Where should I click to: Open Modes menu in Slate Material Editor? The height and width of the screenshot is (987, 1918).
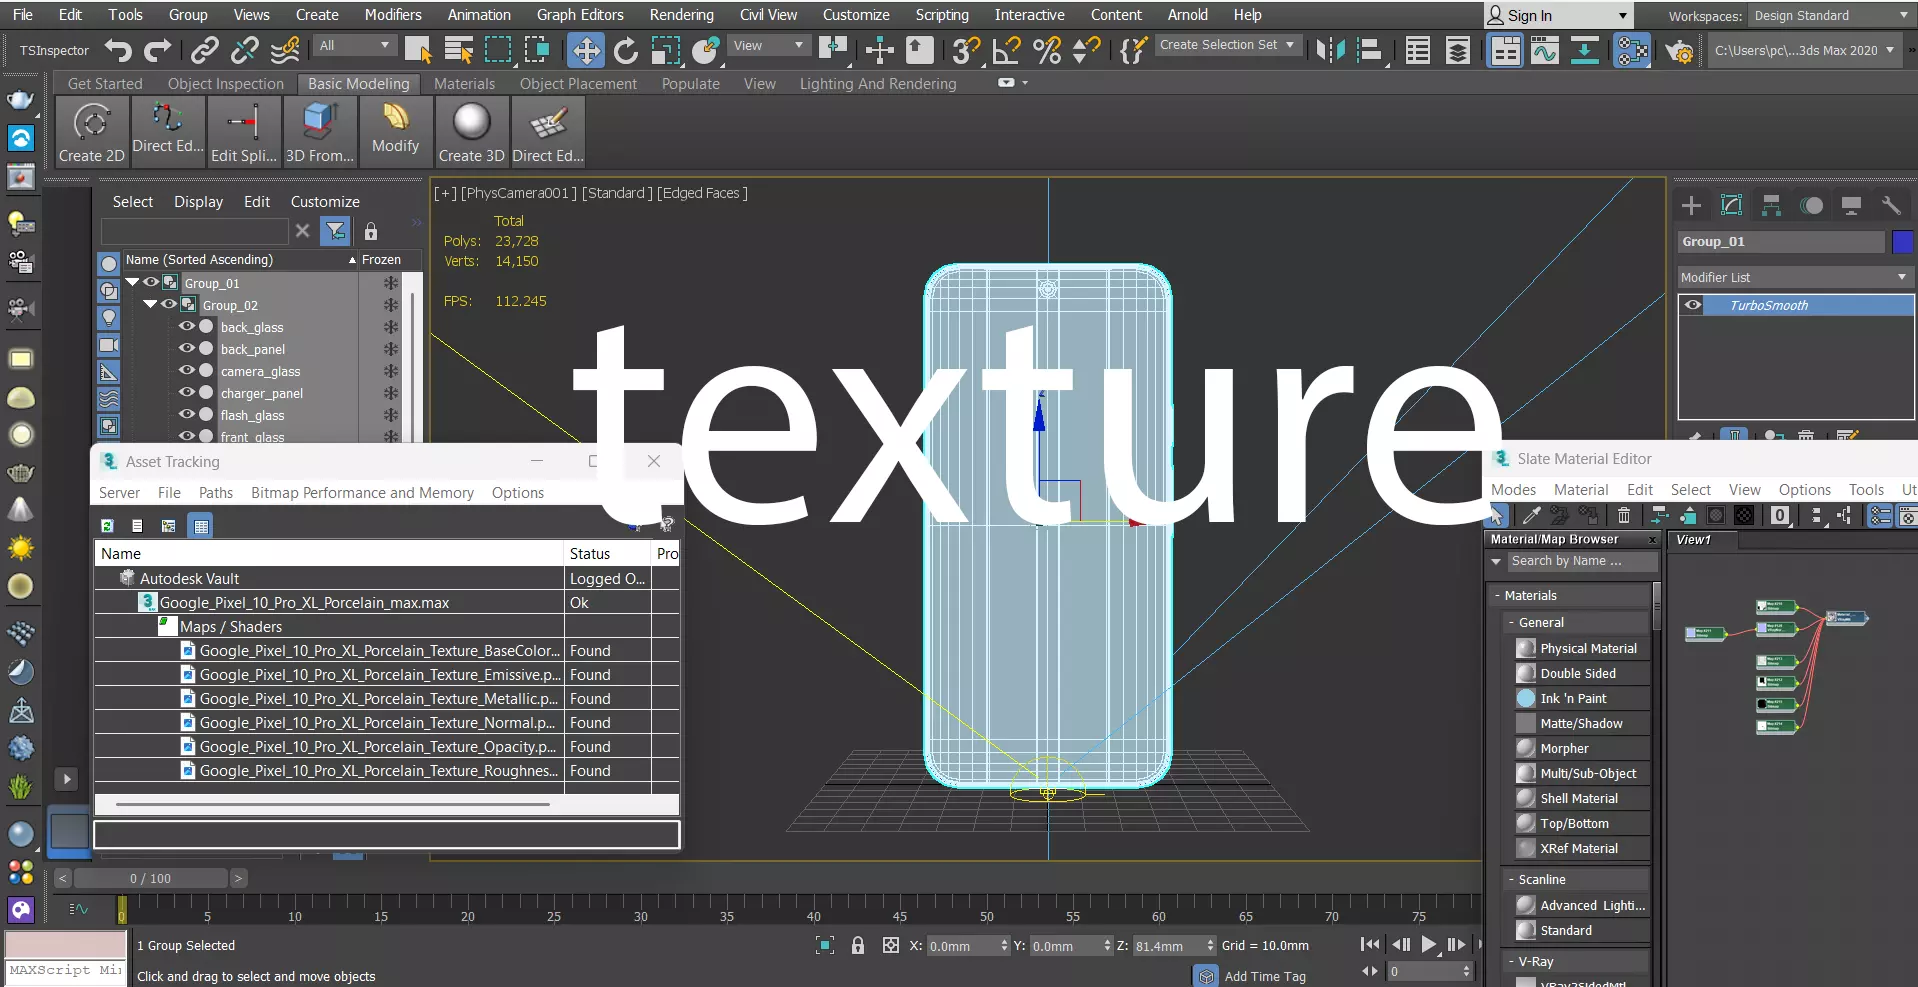[x=1513, y=490]
